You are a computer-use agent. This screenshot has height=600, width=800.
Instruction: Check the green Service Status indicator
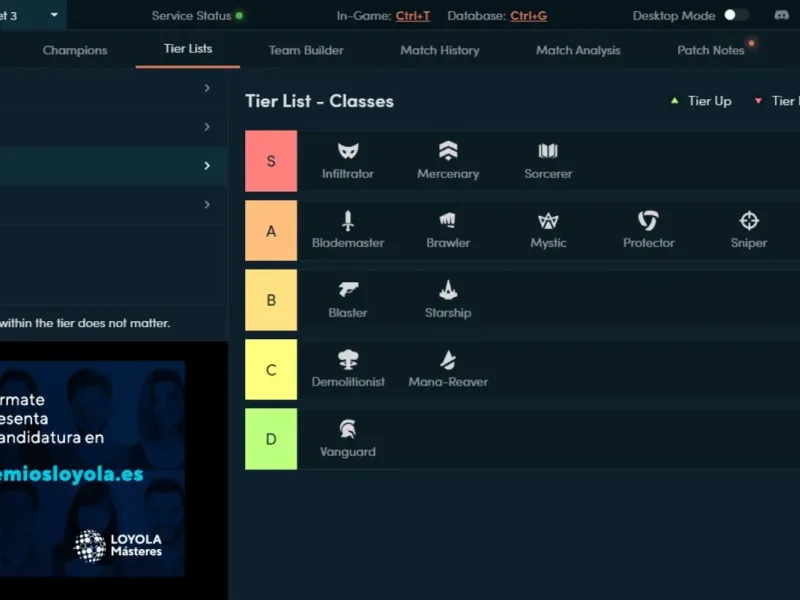239,15
